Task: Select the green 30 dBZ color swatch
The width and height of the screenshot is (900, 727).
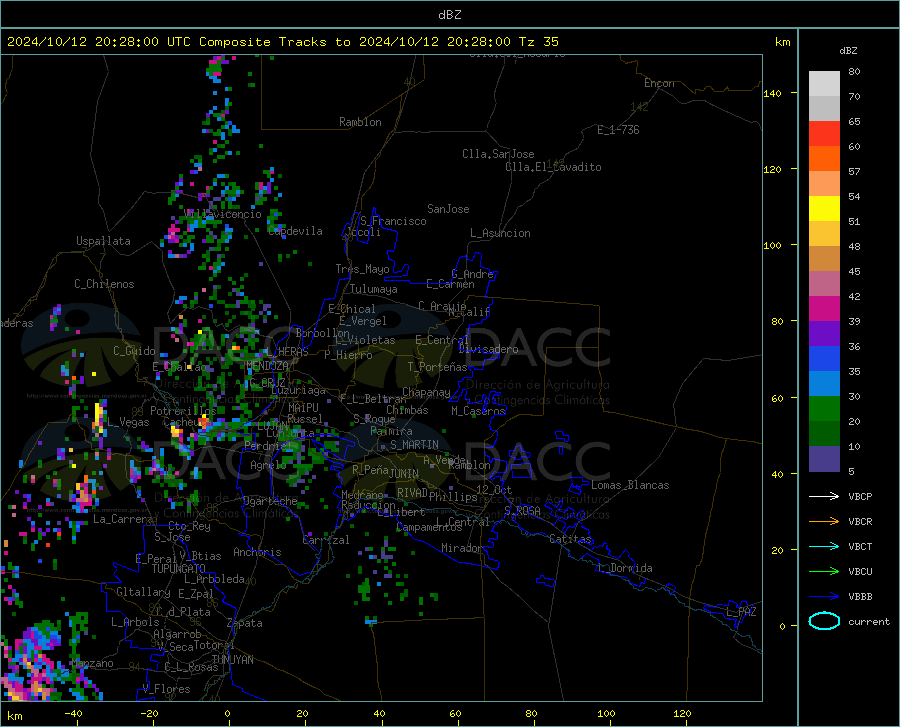Action: pyautogui.click(x=824, y=409)
